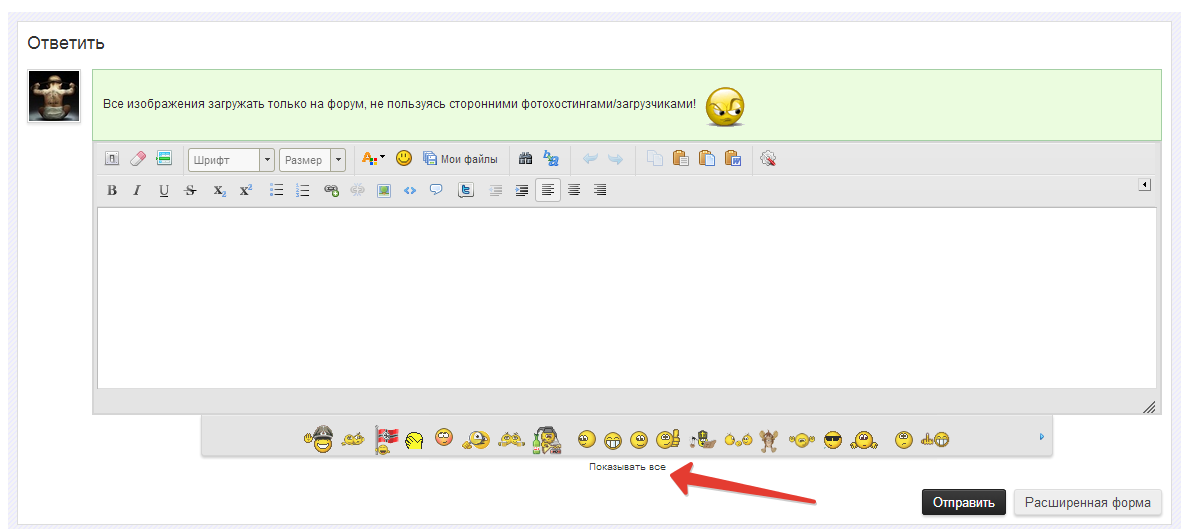Click the binoculars Find icon

tap(526, 158)
